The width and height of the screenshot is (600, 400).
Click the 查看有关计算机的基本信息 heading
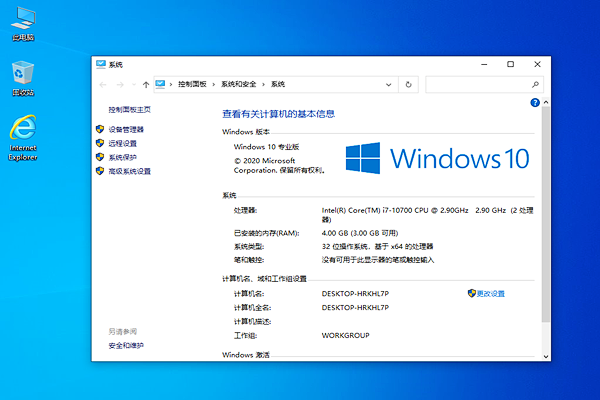point(279,114)
